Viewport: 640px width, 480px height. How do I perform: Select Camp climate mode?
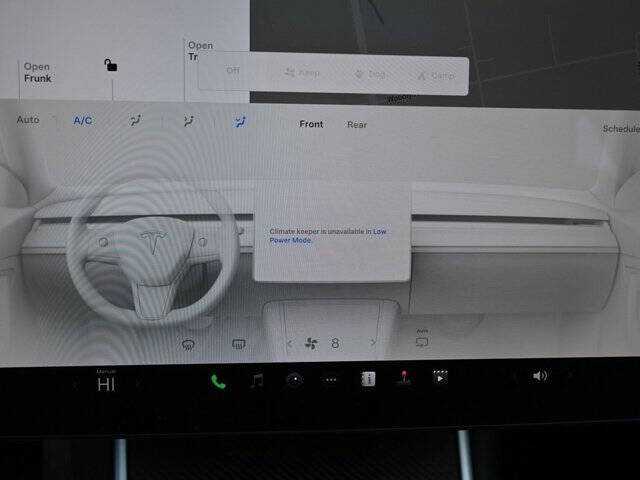pyautogui.click(x=436, y=76)
